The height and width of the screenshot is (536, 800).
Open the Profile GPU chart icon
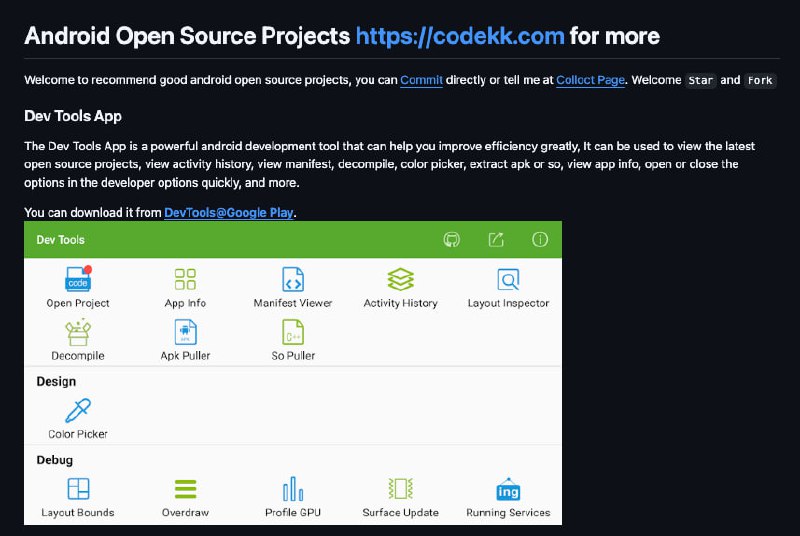tap(293, 489)
